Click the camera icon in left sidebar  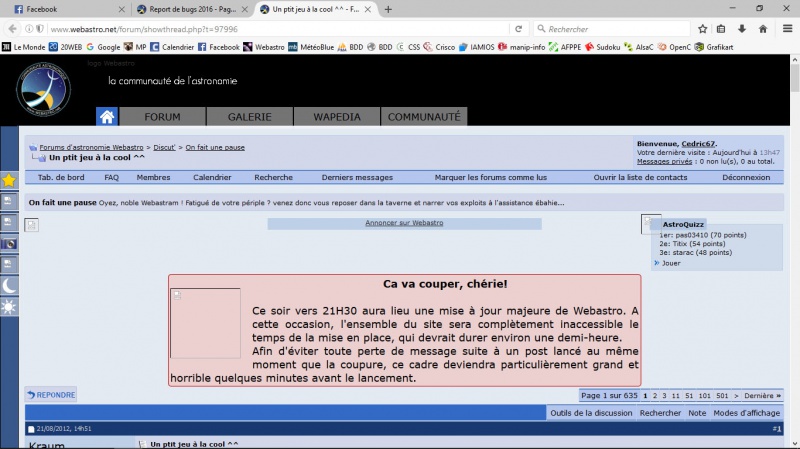pyautogui.click(x=9, y=243)
